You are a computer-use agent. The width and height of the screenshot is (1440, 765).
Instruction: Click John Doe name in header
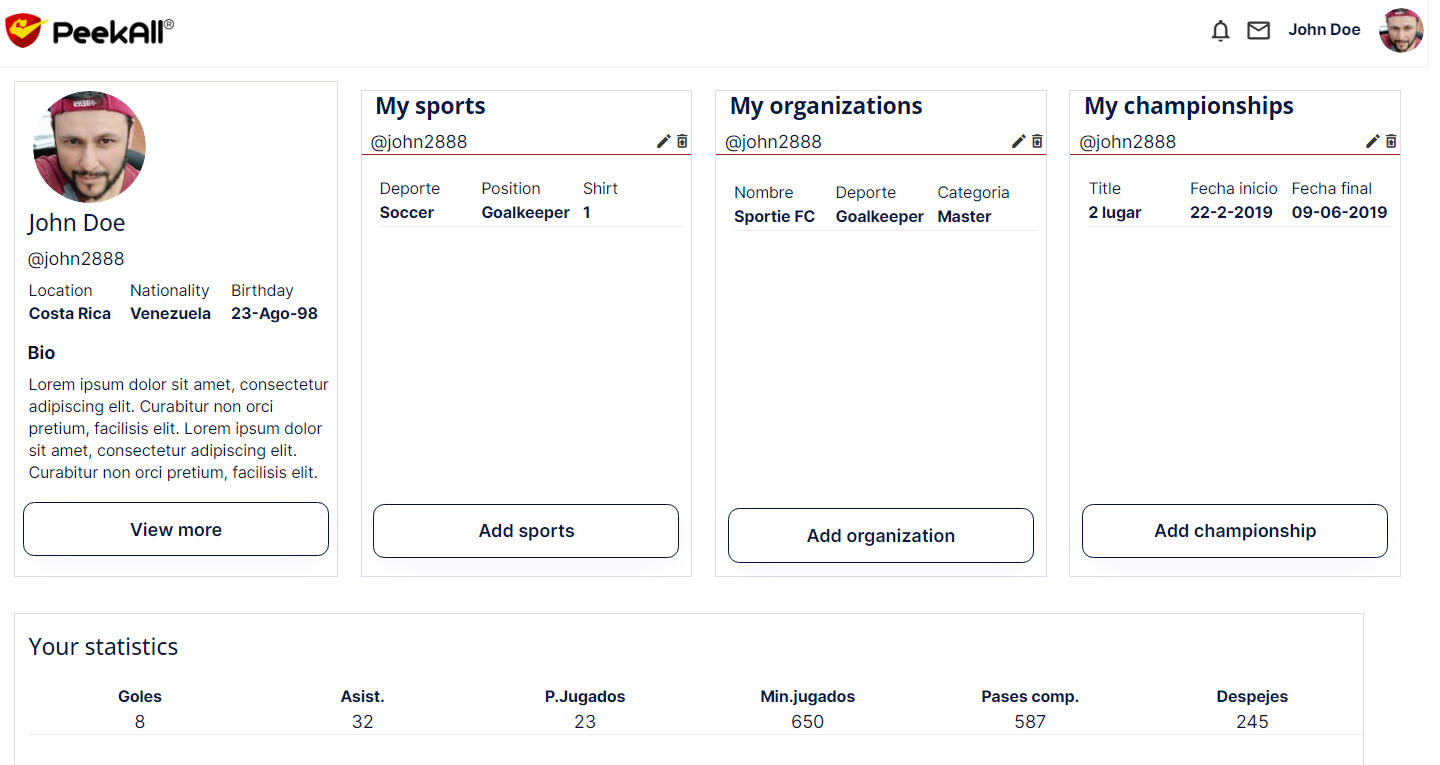pyautogui.click(x=1324, y=30)
